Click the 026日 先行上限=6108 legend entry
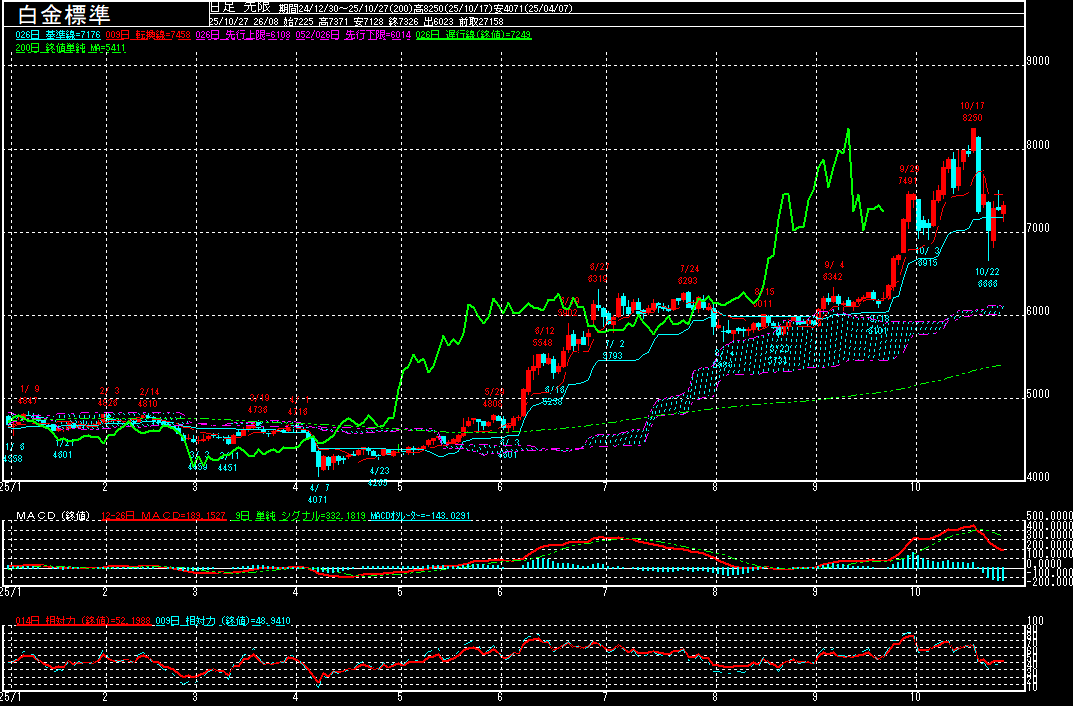The width and height of the screenshot is (1080, 706). pos(230,35)
